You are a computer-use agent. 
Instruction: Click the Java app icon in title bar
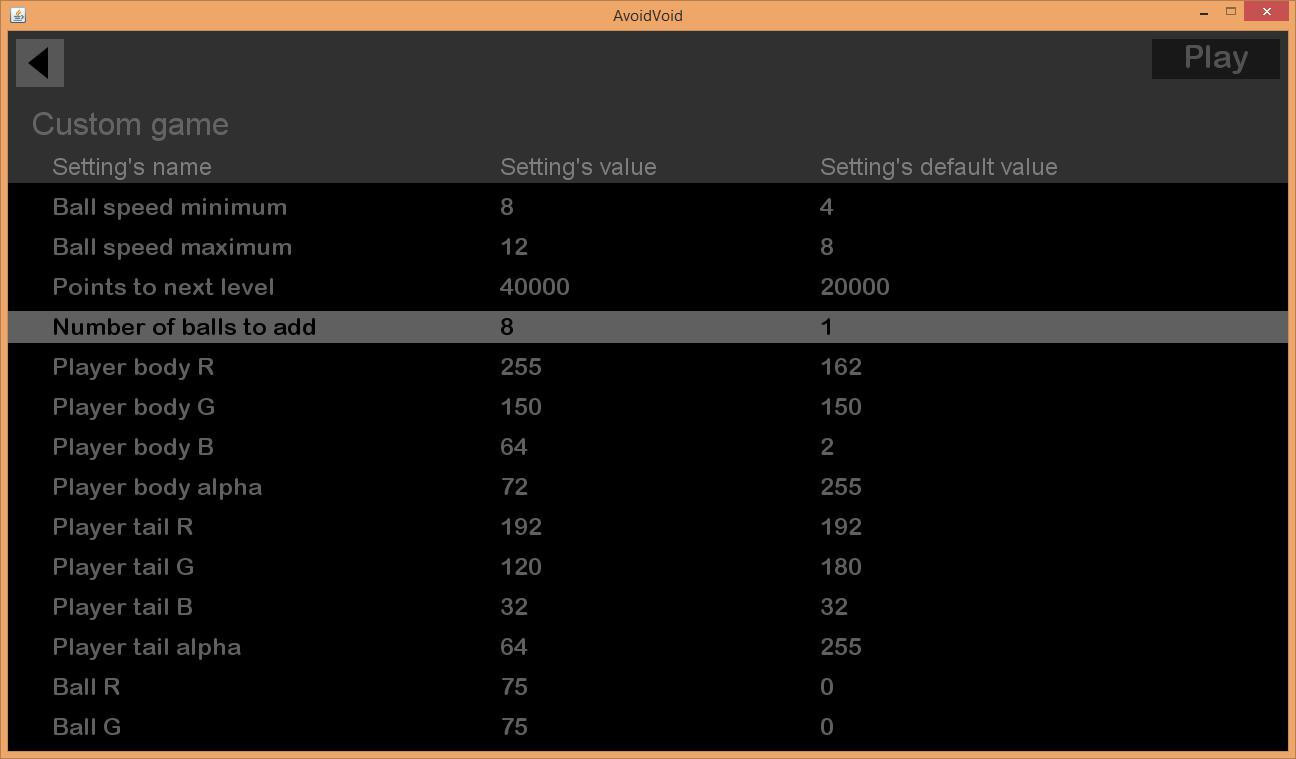pos(17,15)
